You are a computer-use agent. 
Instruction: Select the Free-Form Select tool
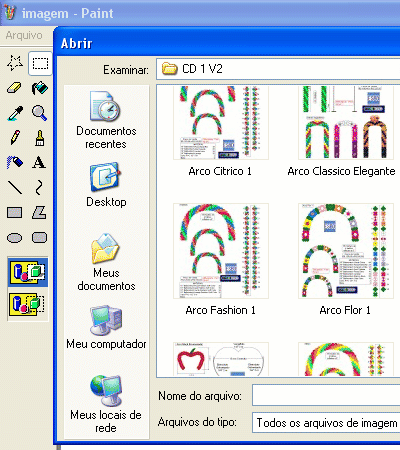15,63
